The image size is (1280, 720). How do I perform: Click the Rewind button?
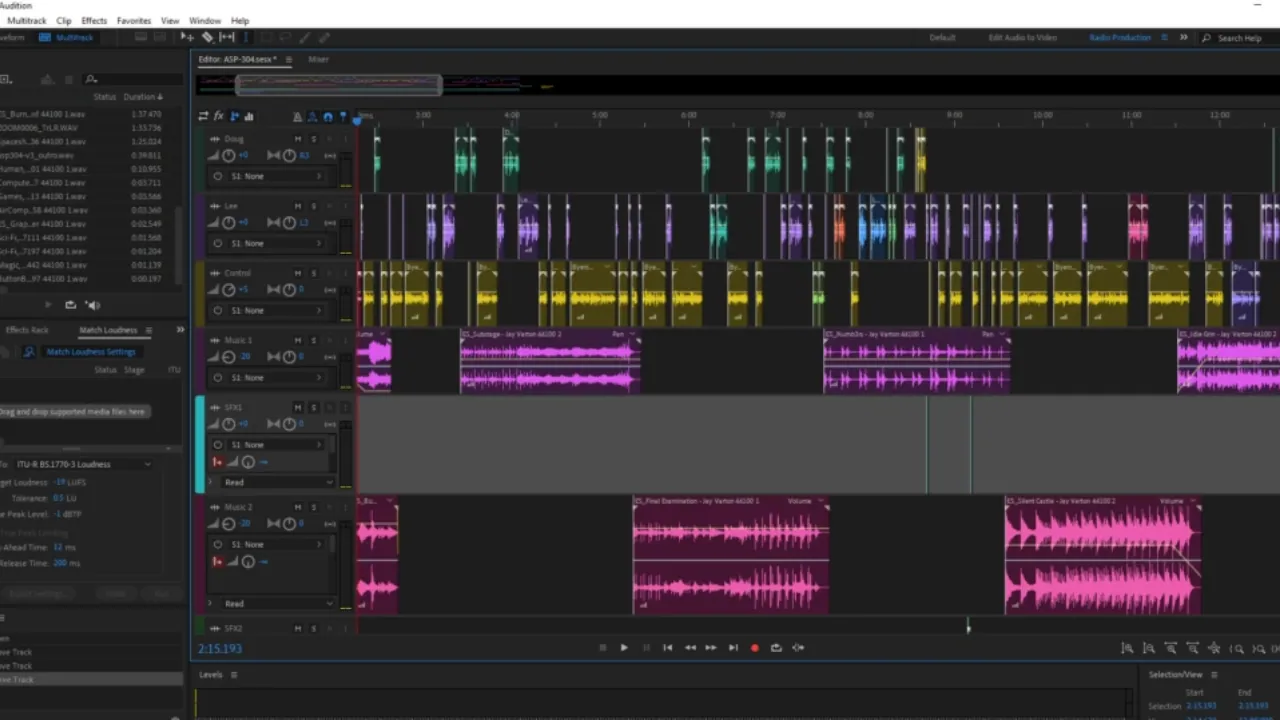coord(690,648)
